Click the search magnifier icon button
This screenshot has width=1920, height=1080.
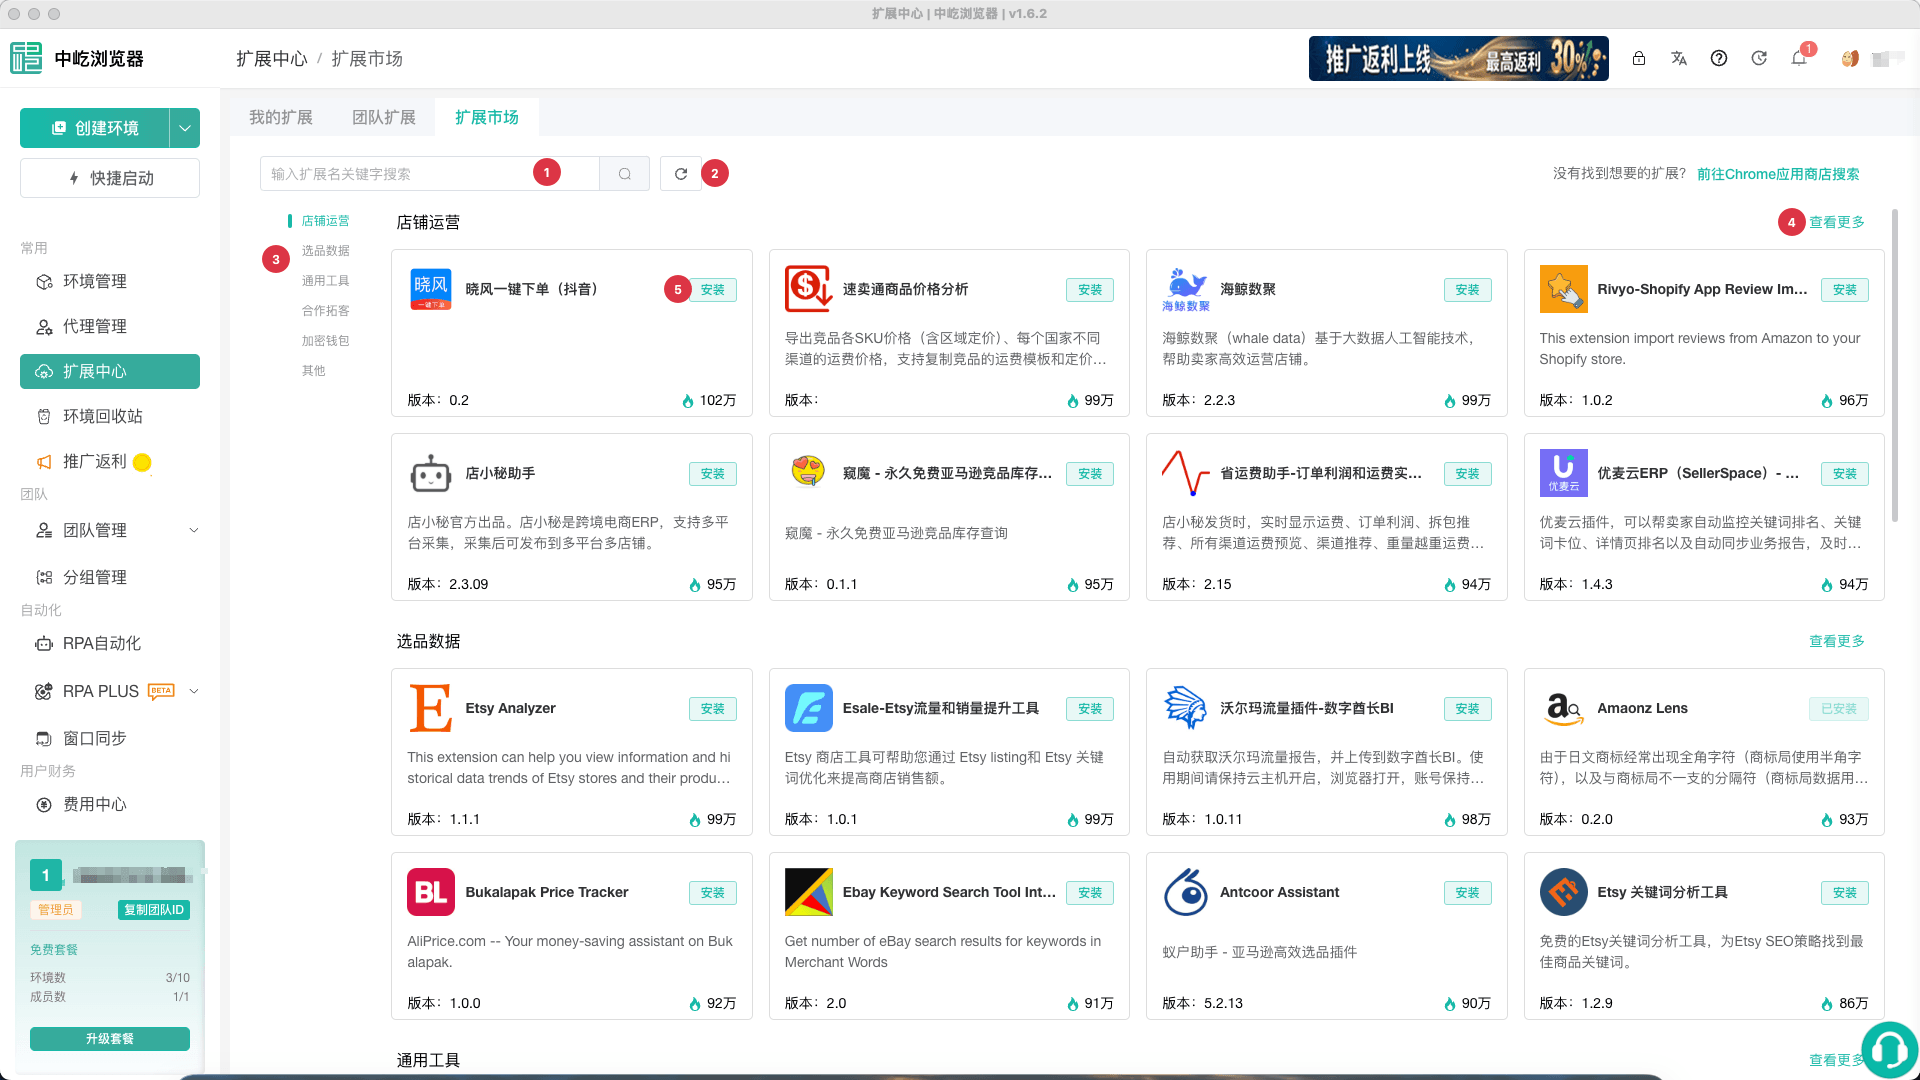point(625,174)
